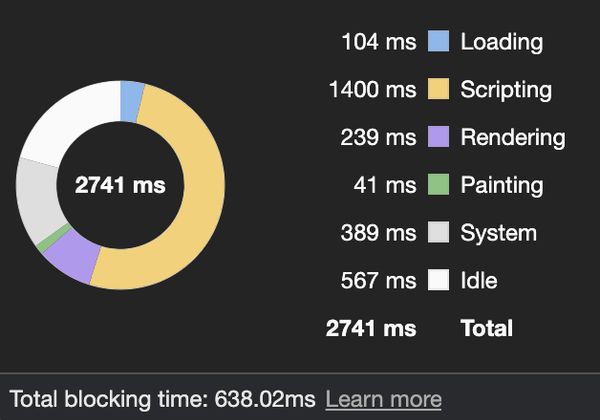Click the white Idle color swatch

coord(438,280)
